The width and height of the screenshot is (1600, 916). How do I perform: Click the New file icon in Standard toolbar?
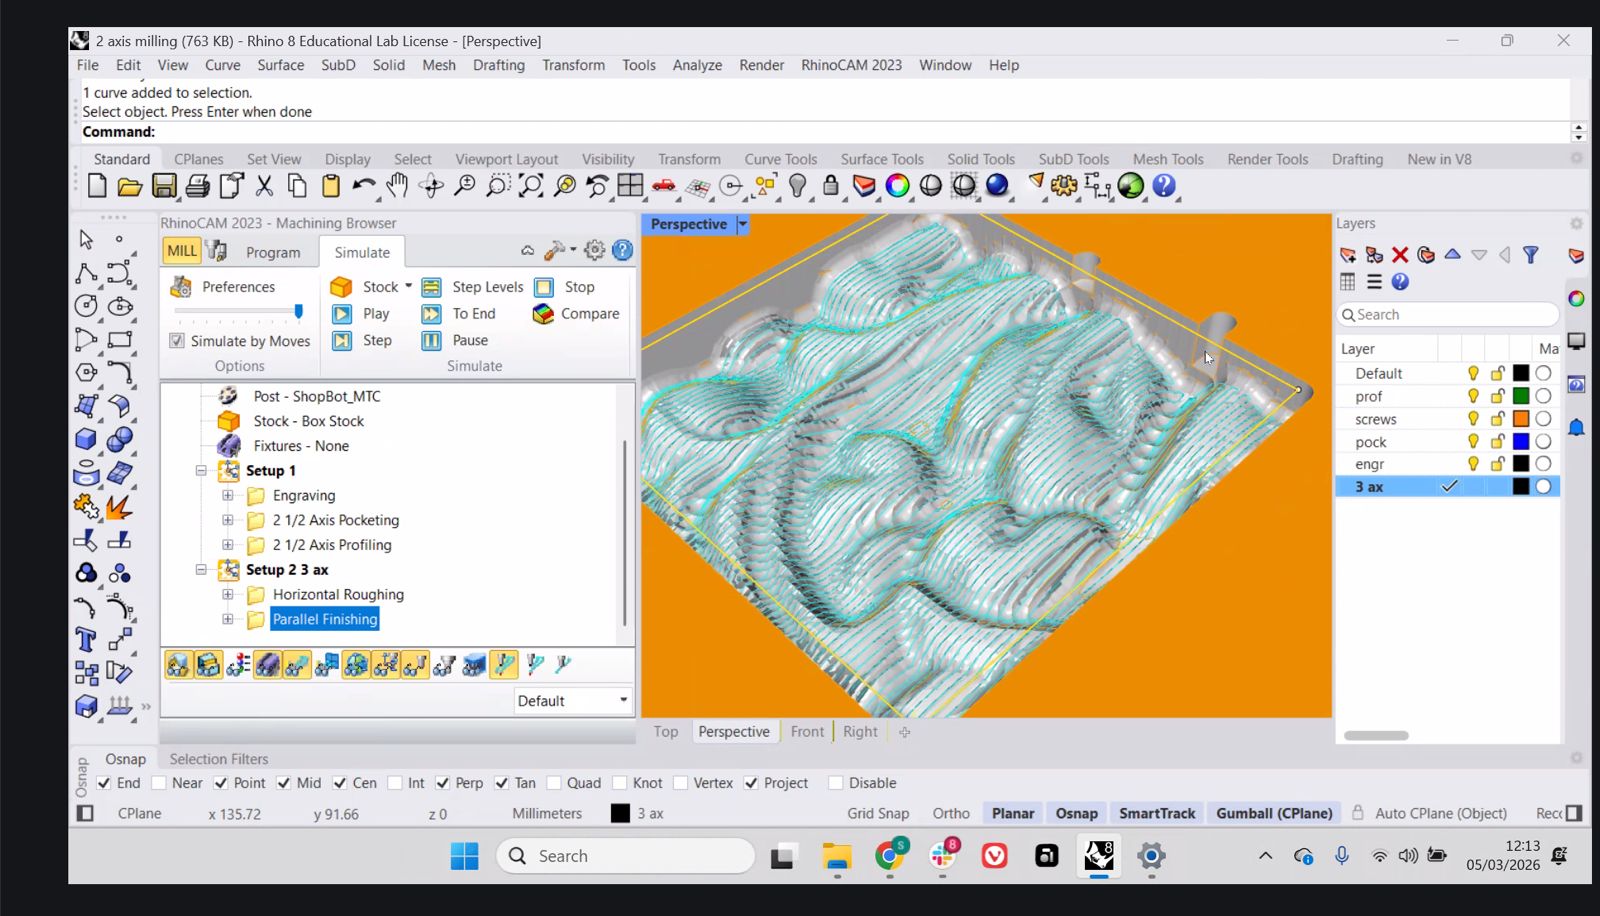[x=97, y=186]
